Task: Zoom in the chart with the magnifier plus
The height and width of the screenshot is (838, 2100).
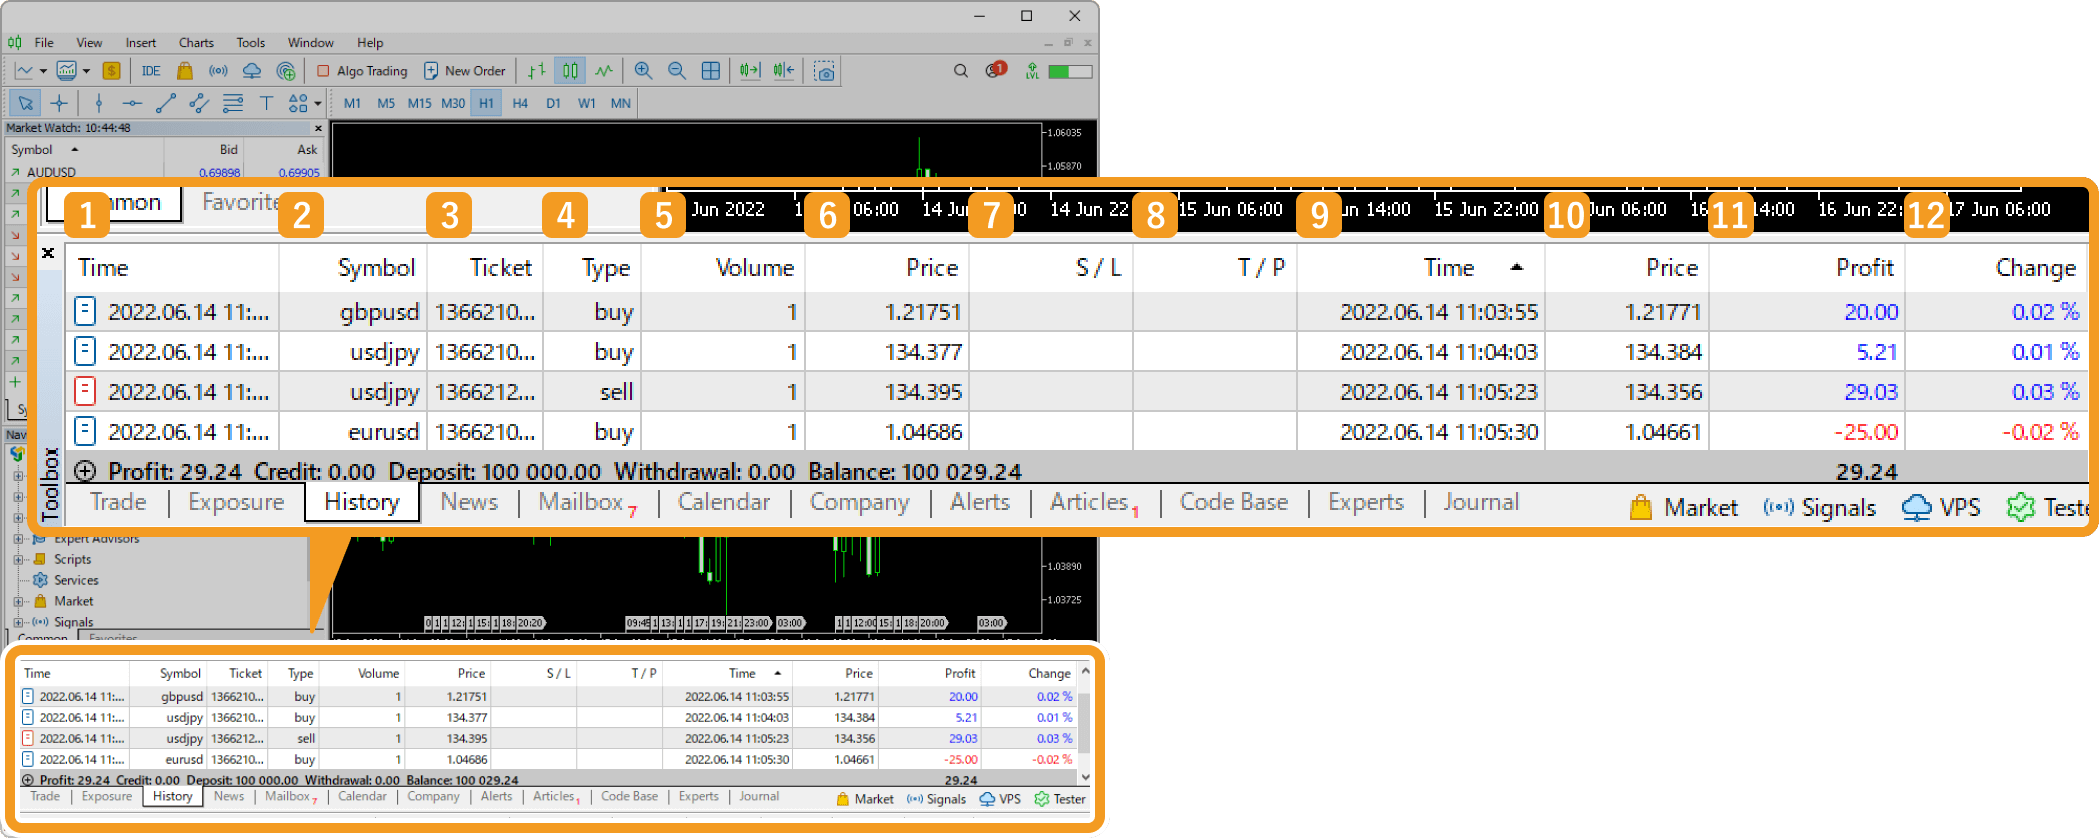Action: tap(643, 71)
